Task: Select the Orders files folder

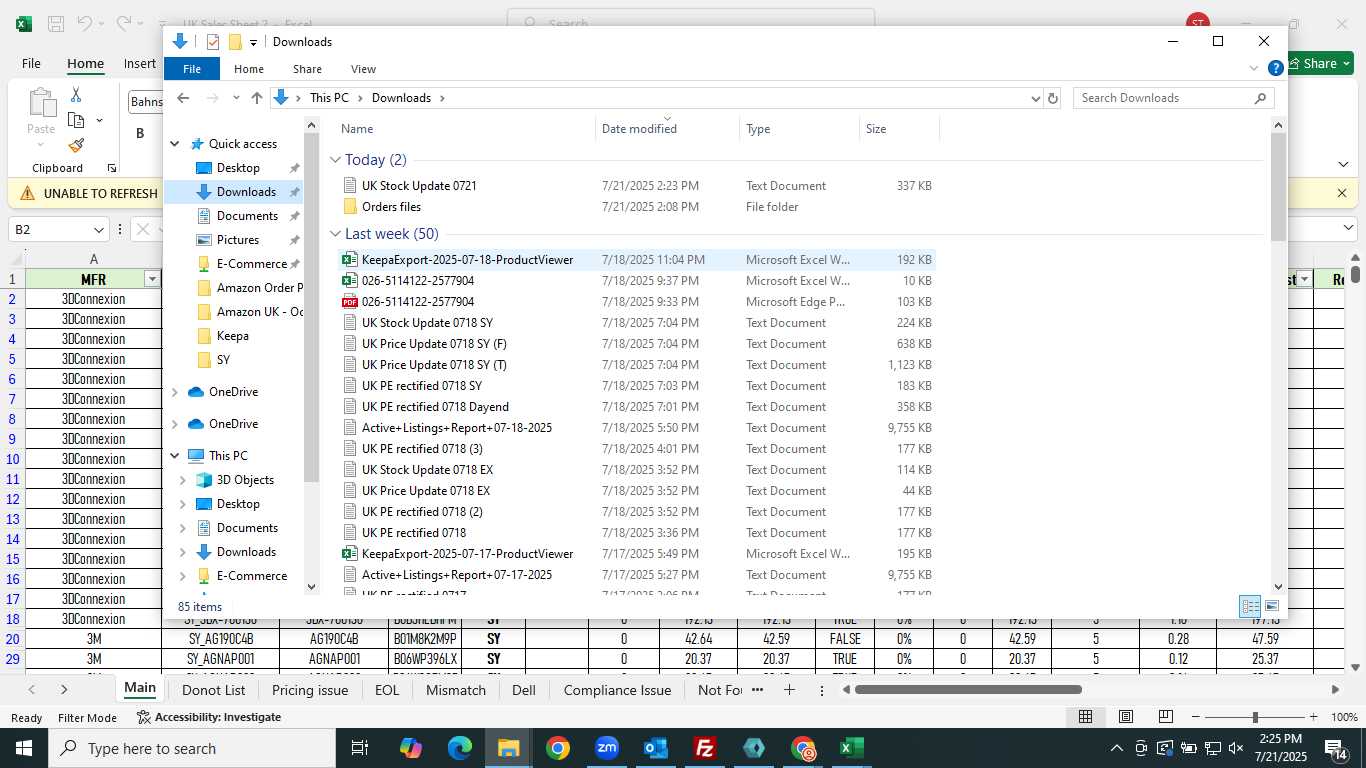Action: [391, 207]
